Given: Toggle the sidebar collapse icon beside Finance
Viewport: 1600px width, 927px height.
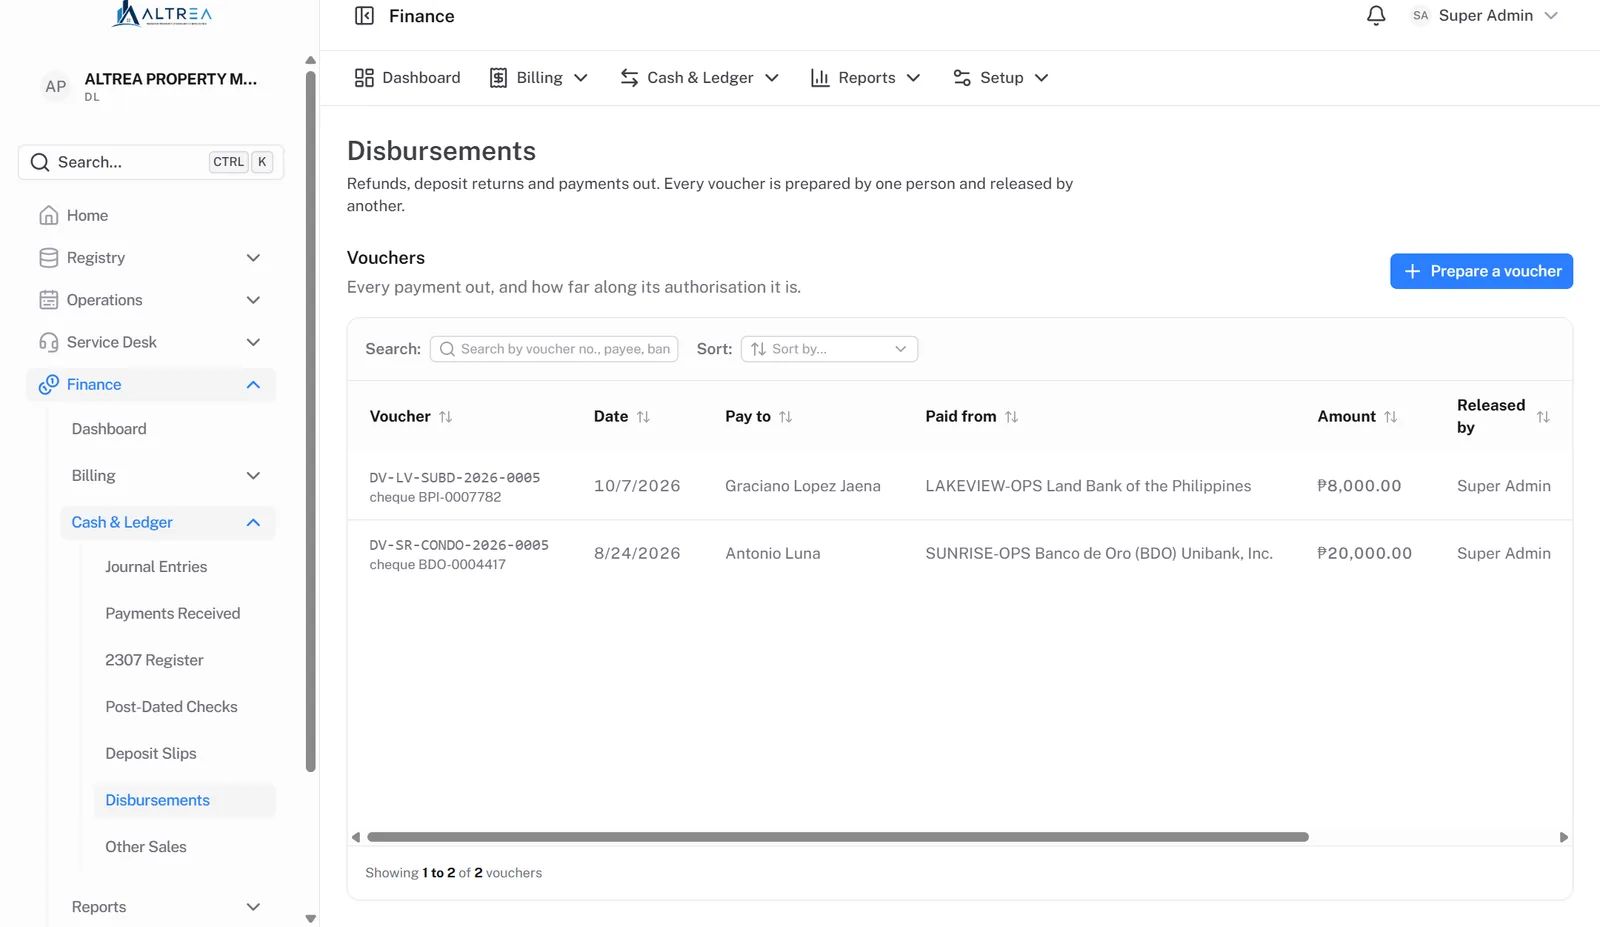Looking at the screenshot, I should click(364, 16).
